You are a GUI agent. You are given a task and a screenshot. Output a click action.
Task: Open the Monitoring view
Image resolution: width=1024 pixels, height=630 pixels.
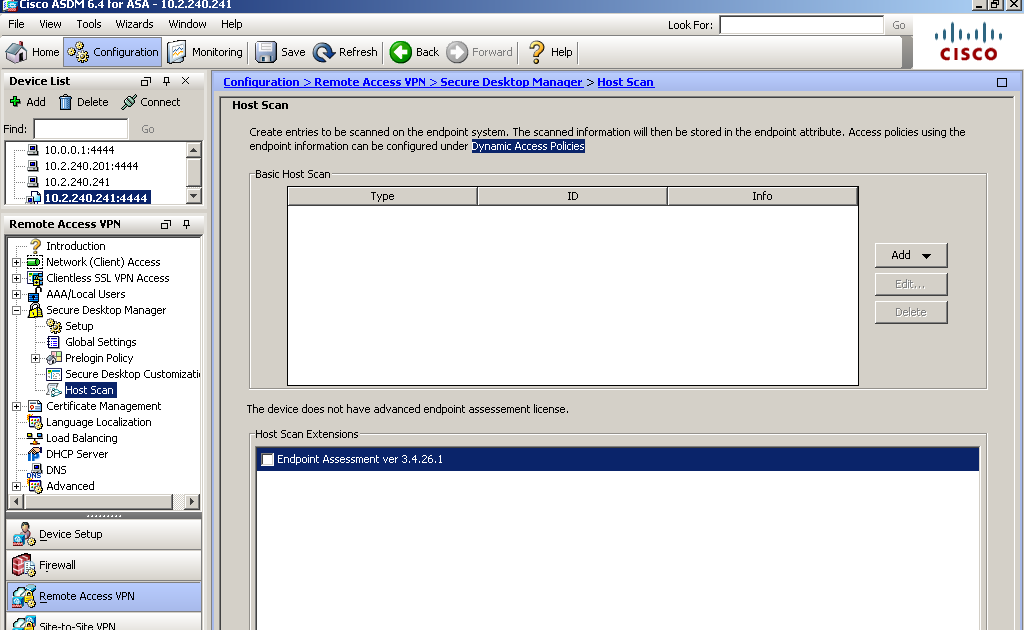point(205,52)
